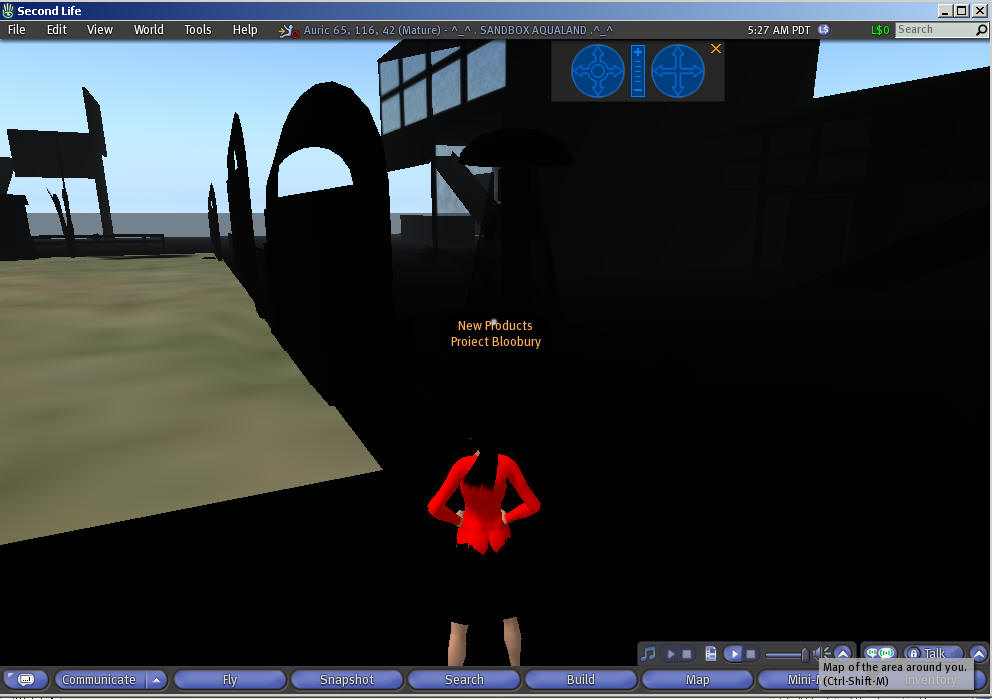Screen dimensions: 992x699
Task: Click the media filmstrip icon
Action: (710, 653)
